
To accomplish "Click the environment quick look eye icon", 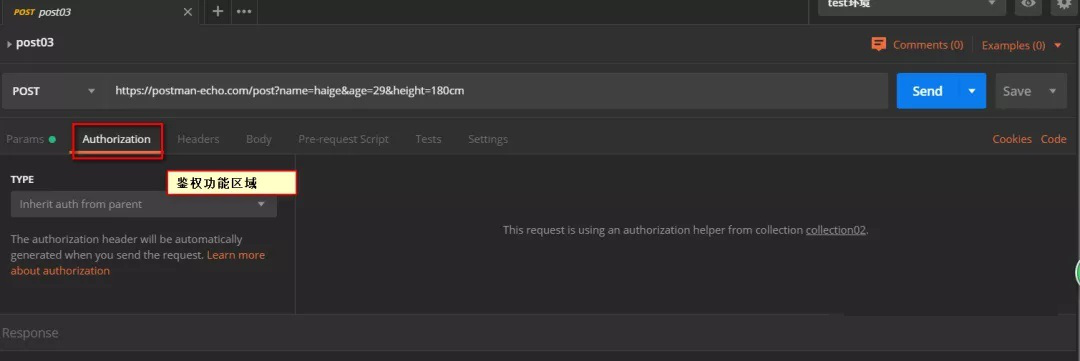I will pyautogui.click(x=1029, y=4).
